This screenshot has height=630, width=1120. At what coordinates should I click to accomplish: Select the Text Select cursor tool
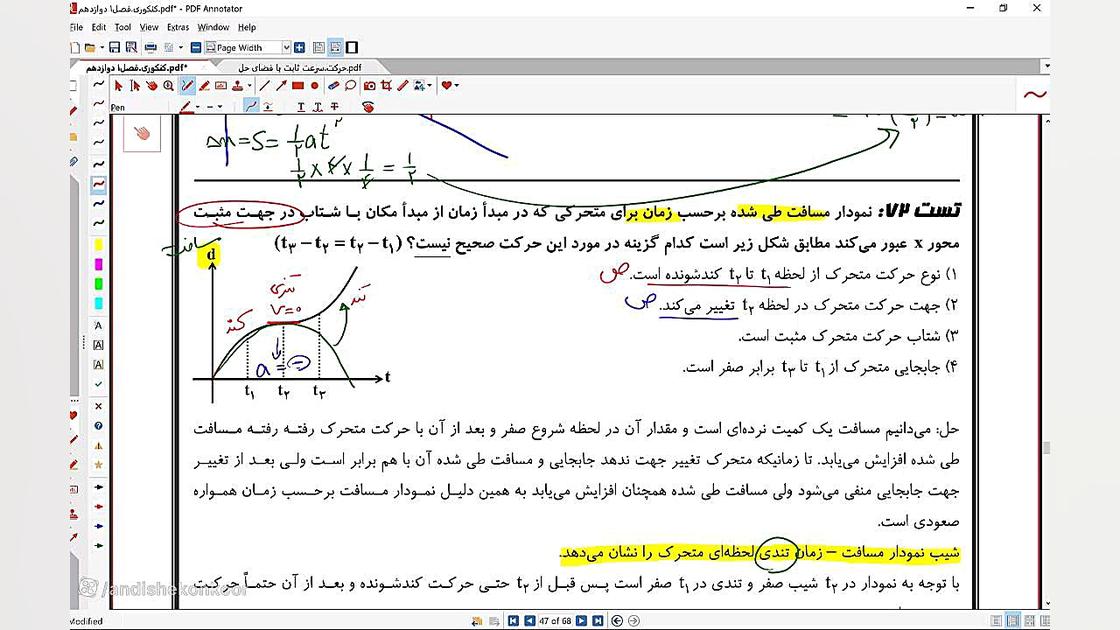(135, 86)
